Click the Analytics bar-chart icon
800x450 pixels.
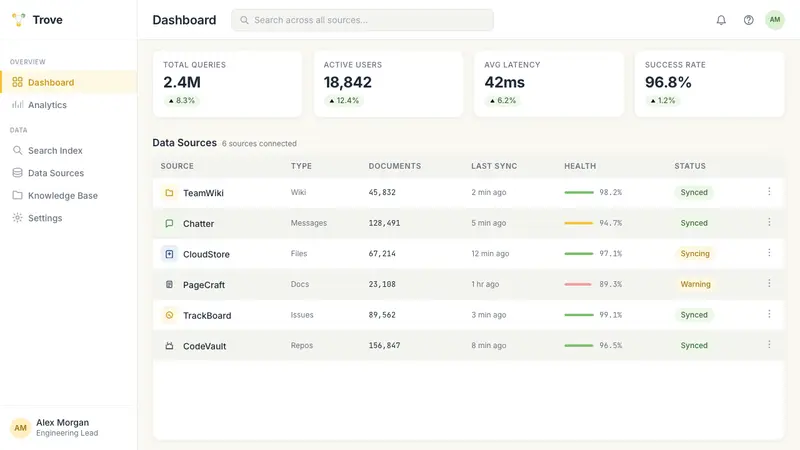17,105
